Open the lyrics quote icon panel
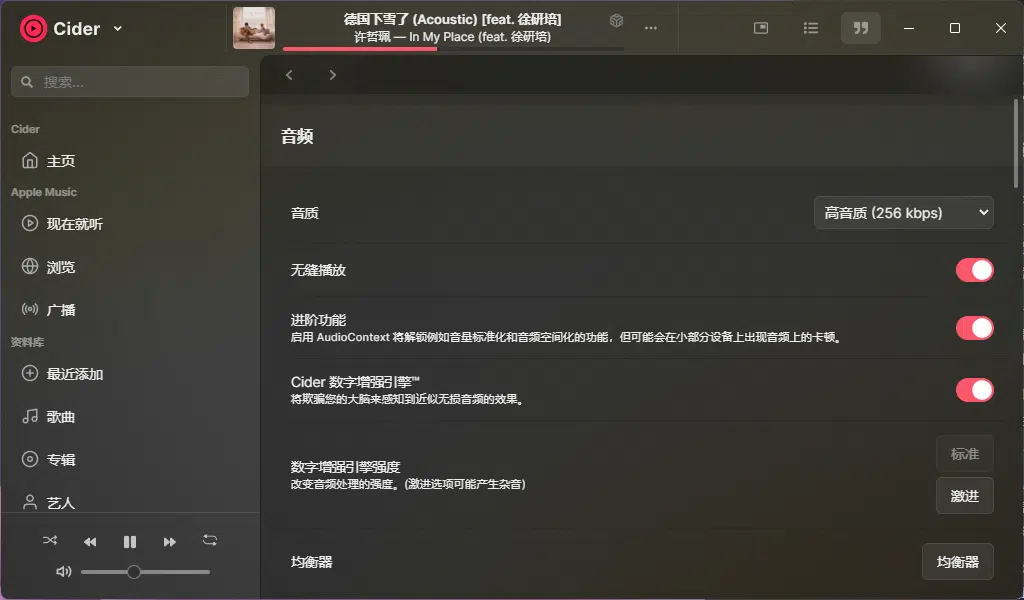This screenshot has width=1024, height=600. (860, 28)
